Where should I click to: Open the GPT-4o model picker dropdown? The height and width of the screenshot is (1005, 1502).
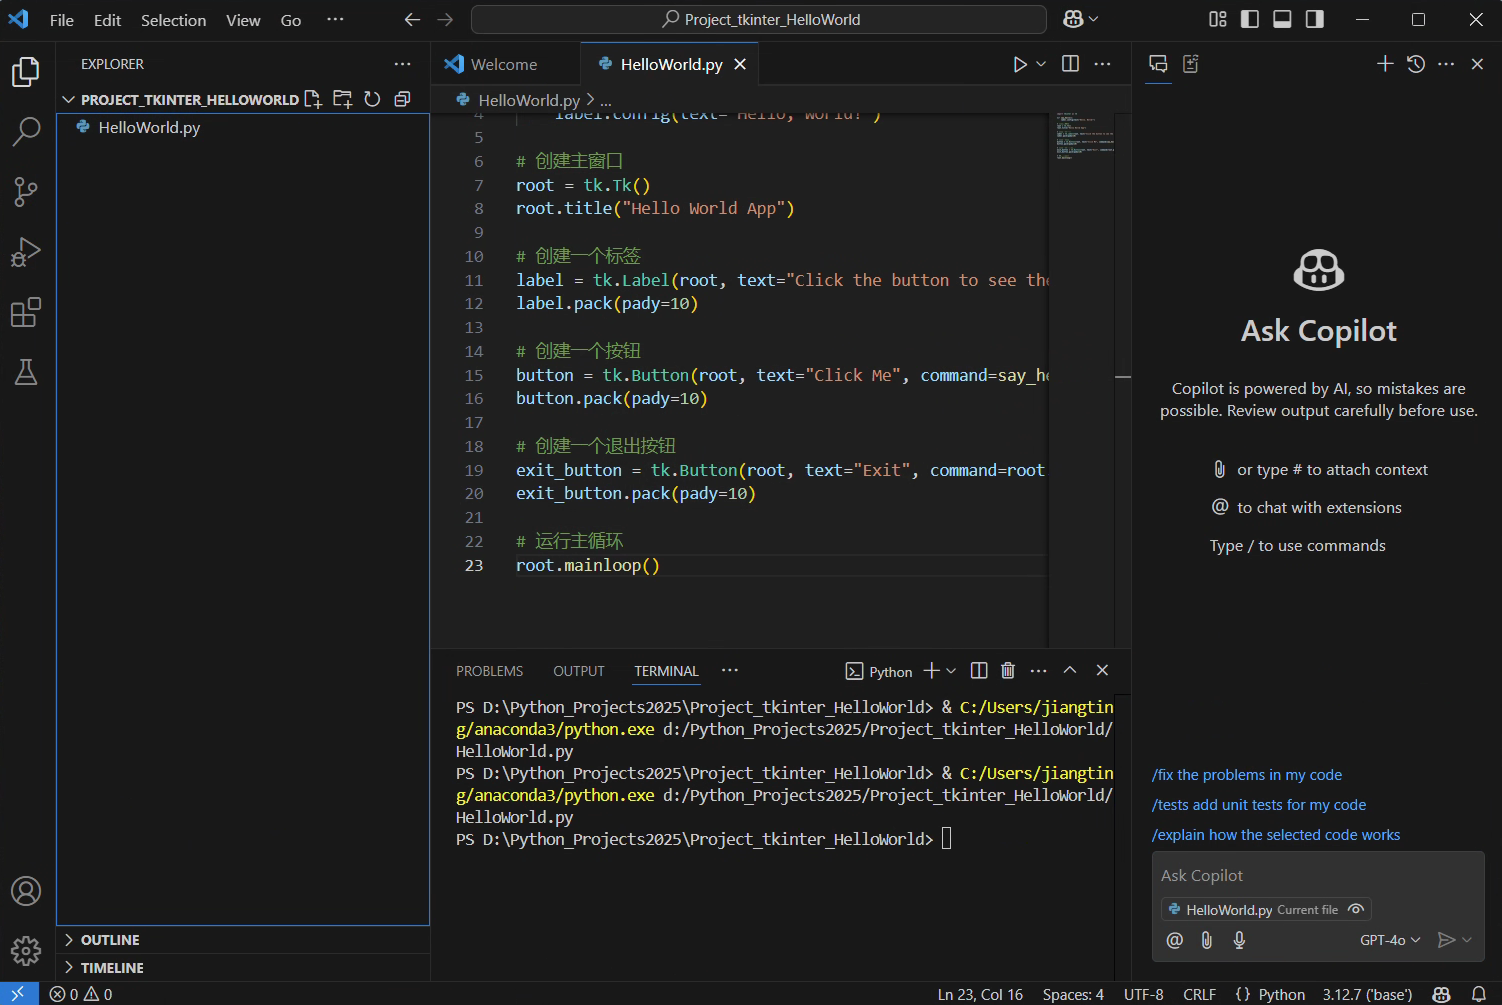[1389, 940]
